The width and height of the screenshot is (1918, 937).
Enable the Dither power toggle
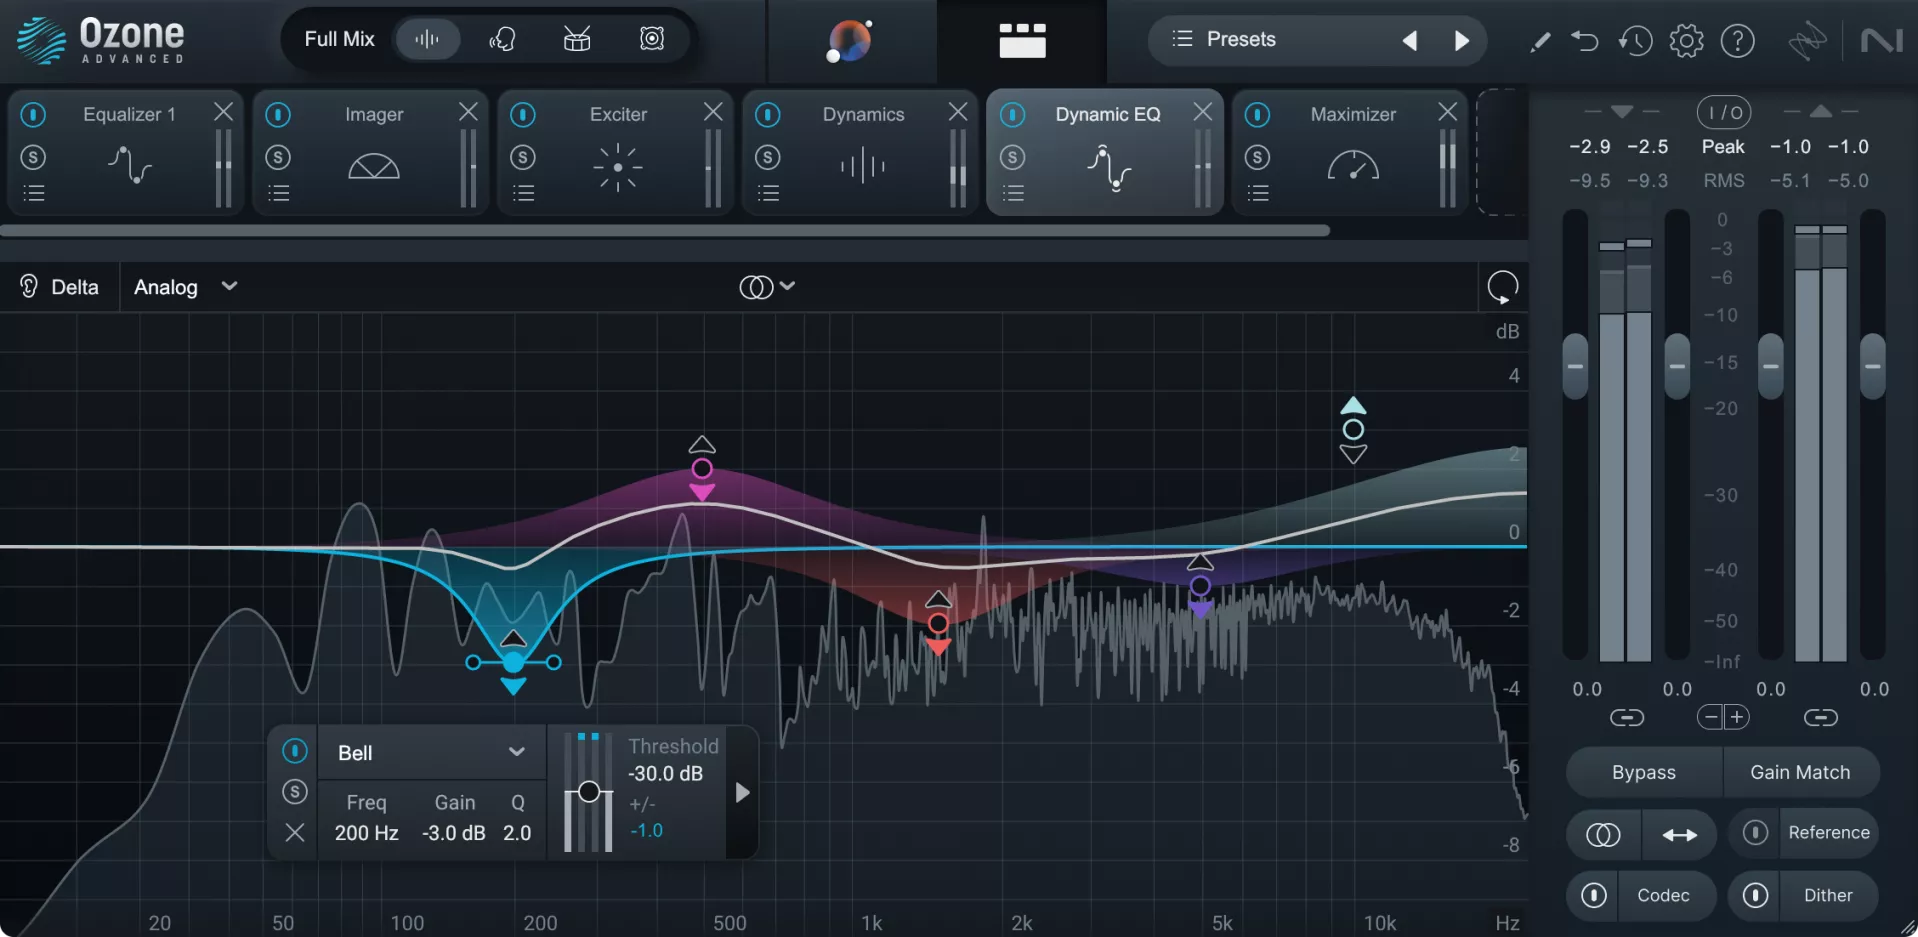(1755, 895)
